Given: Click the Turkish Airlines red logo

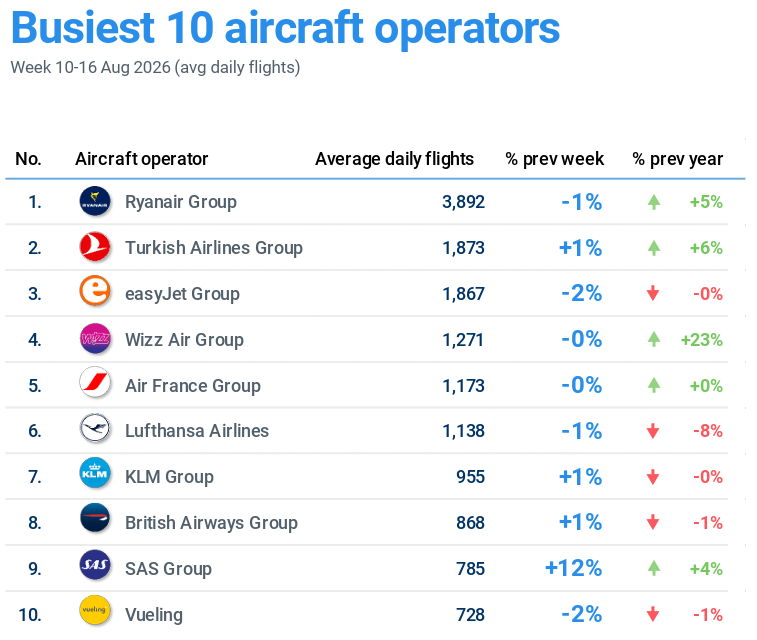Looking at the screenshot, I should [x=95, y=247].
